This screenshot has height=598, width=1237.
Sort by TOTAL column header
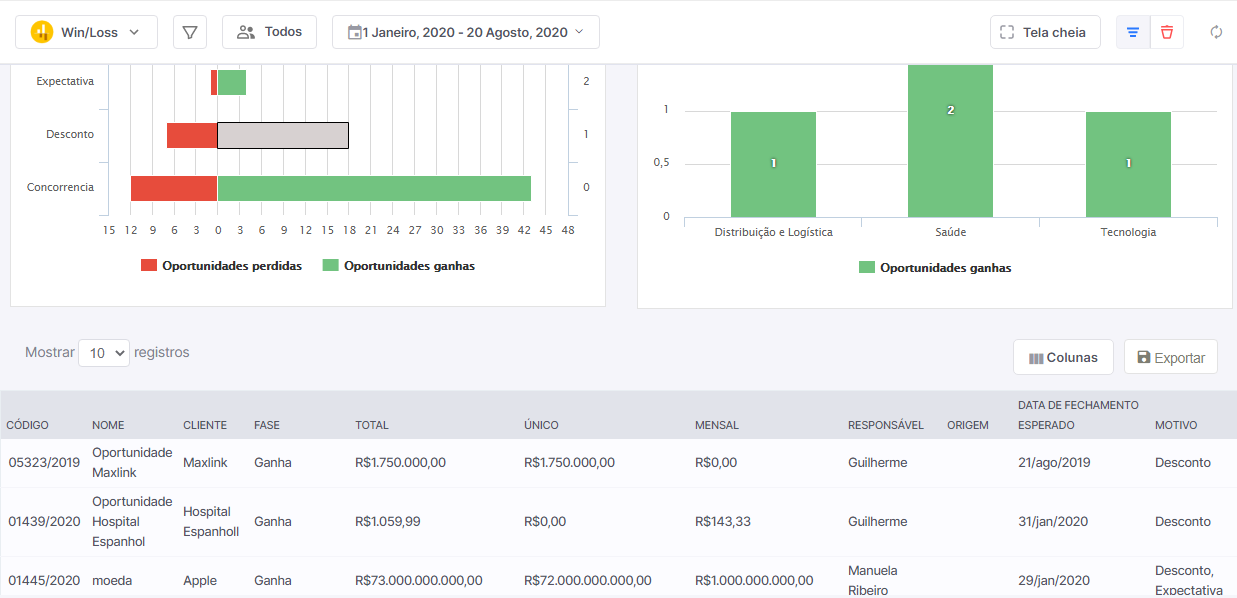point(371,425)
